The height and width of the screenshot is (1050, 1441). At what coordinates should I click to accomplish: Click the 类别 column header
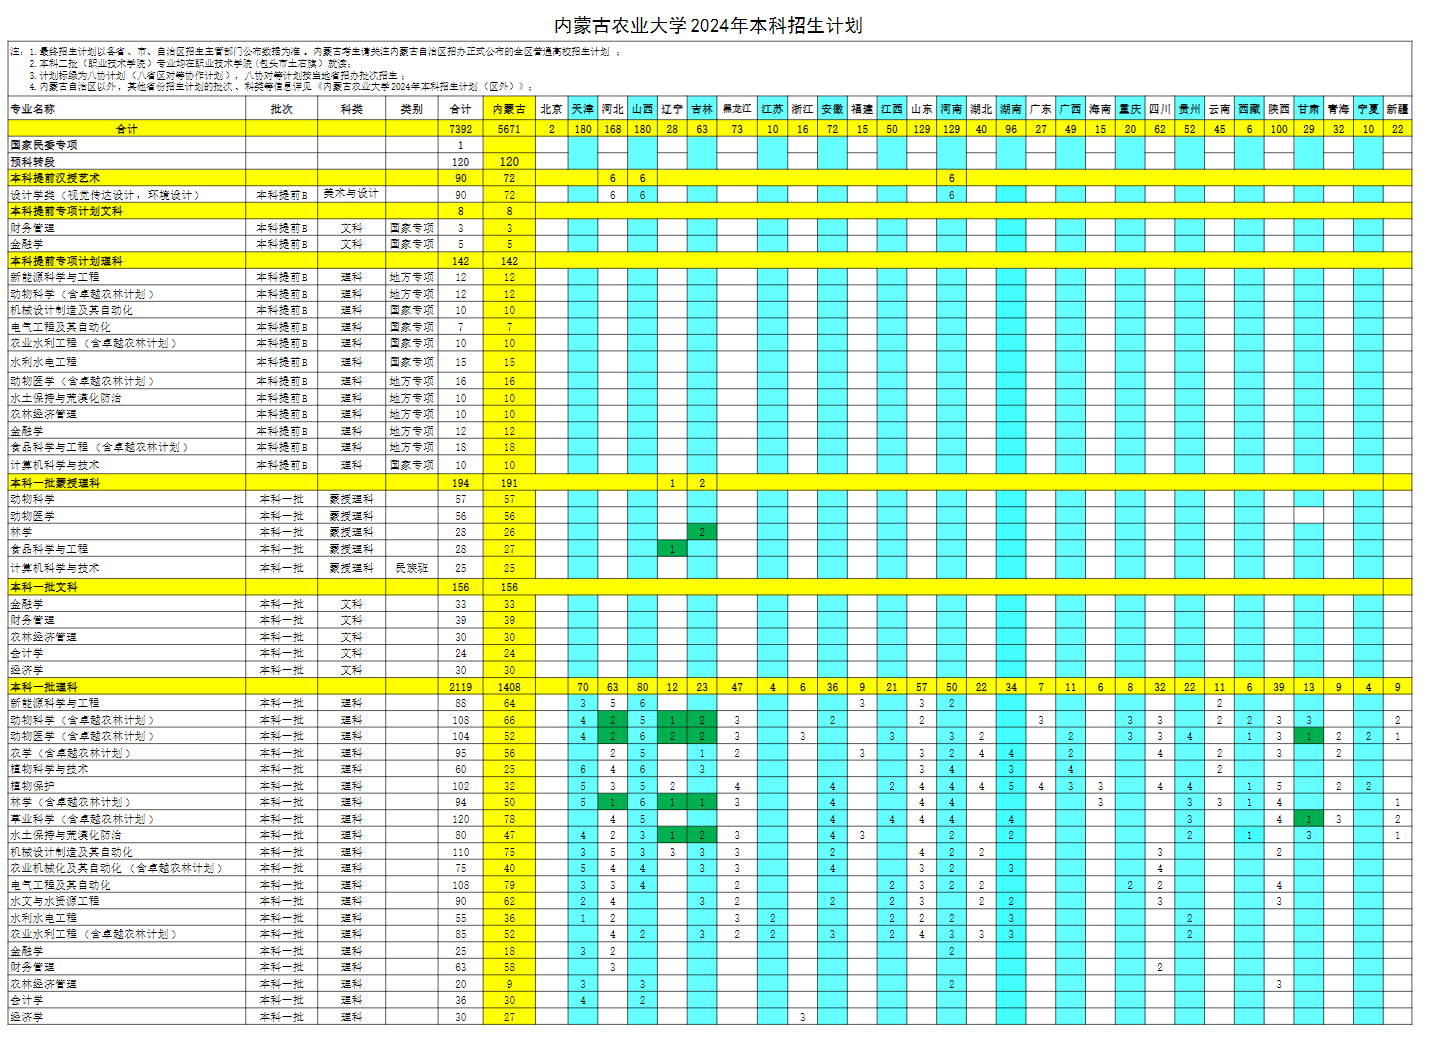[412, 109]
